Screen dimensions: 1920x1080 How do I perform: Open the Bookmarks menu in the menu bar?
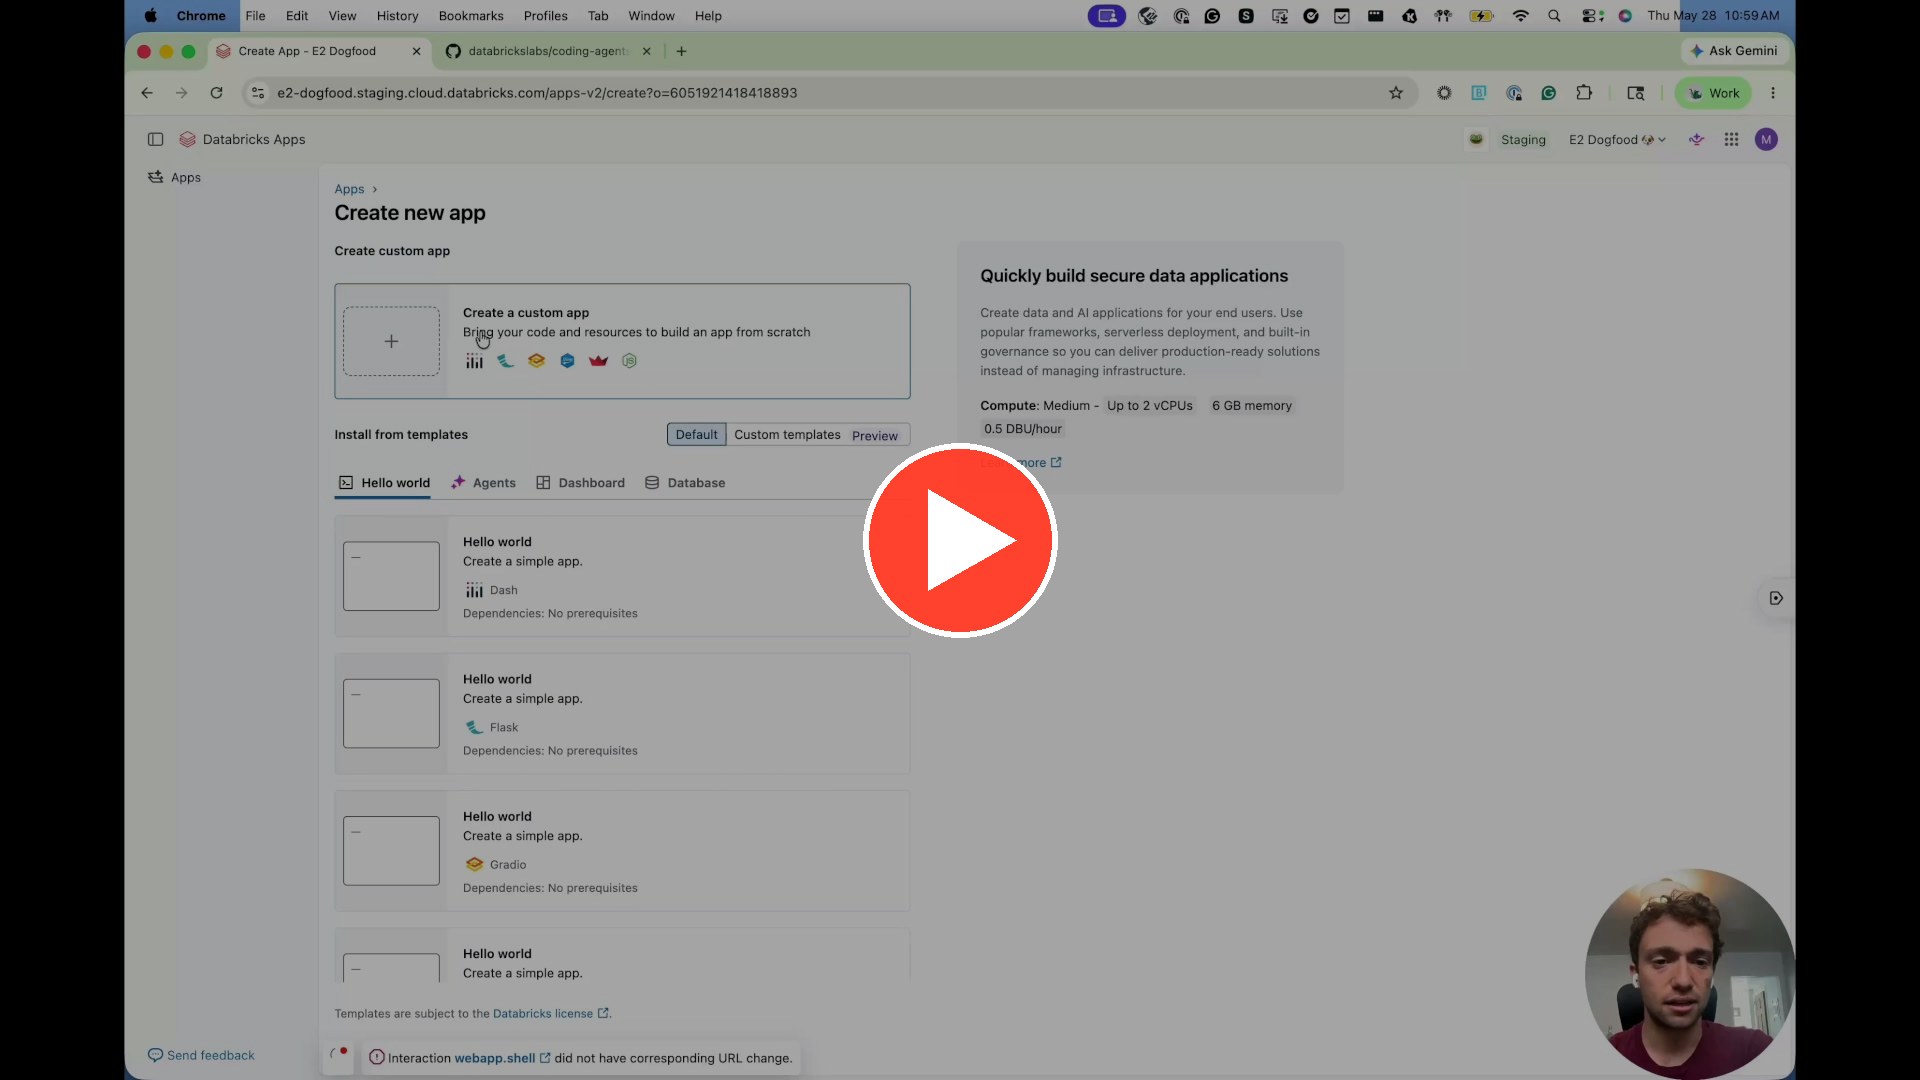tap(471, 16)
